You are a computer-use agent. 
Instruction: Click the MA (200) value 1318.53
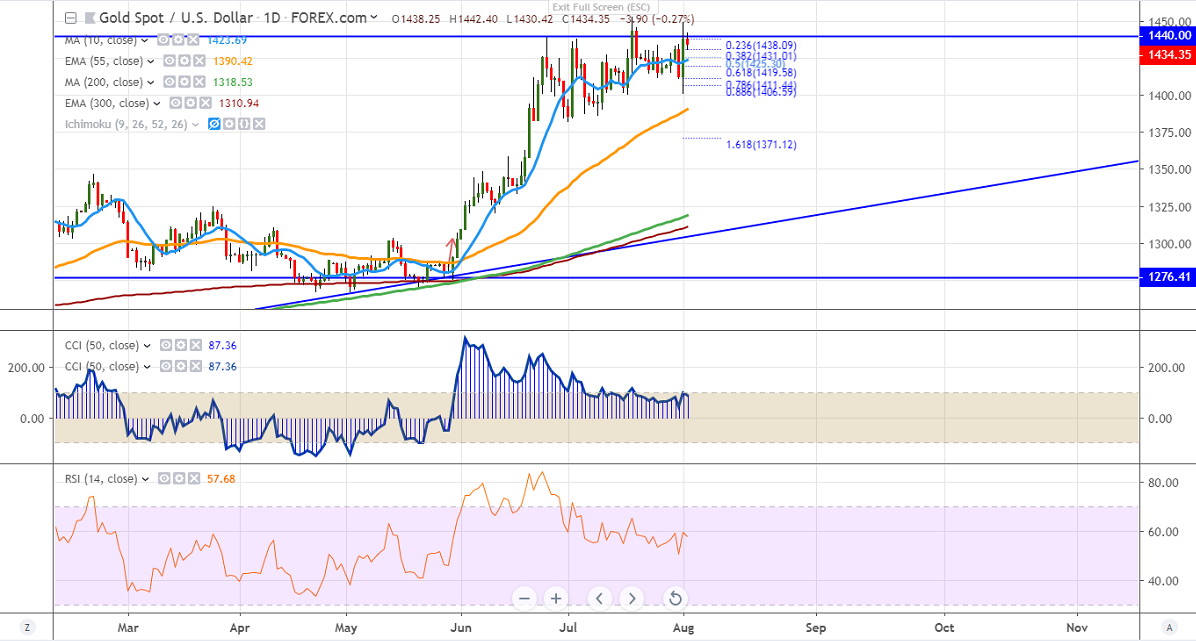click(x=235, y=82)
